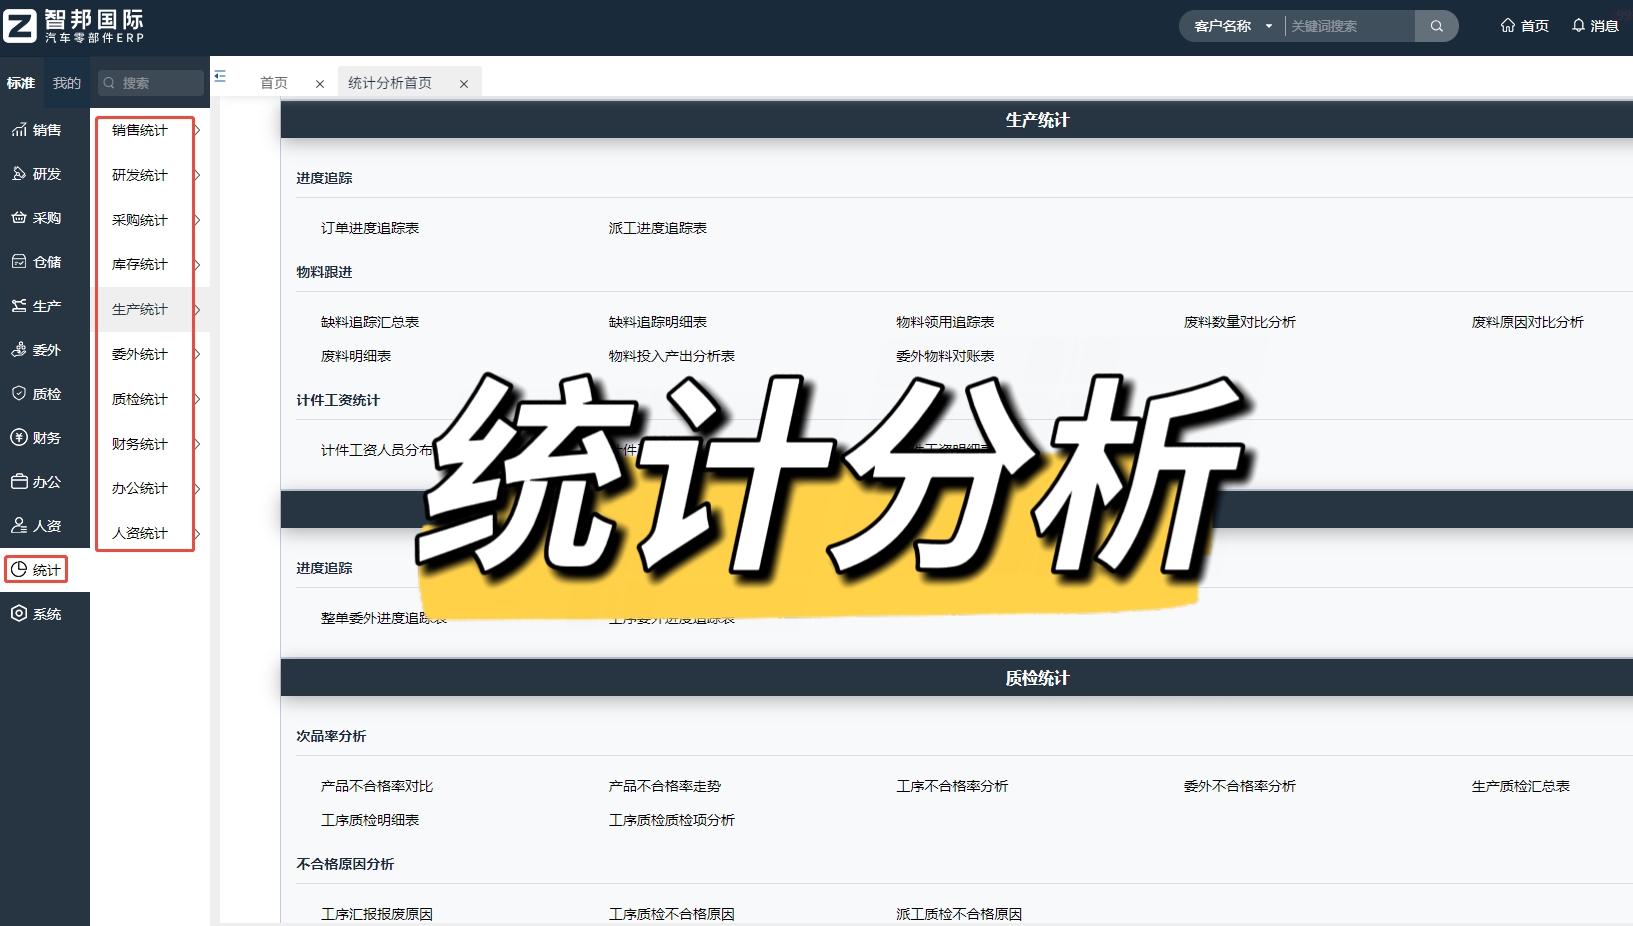
Task: Collapse the sidebar menu toggle icon
Action: point(220,76)
